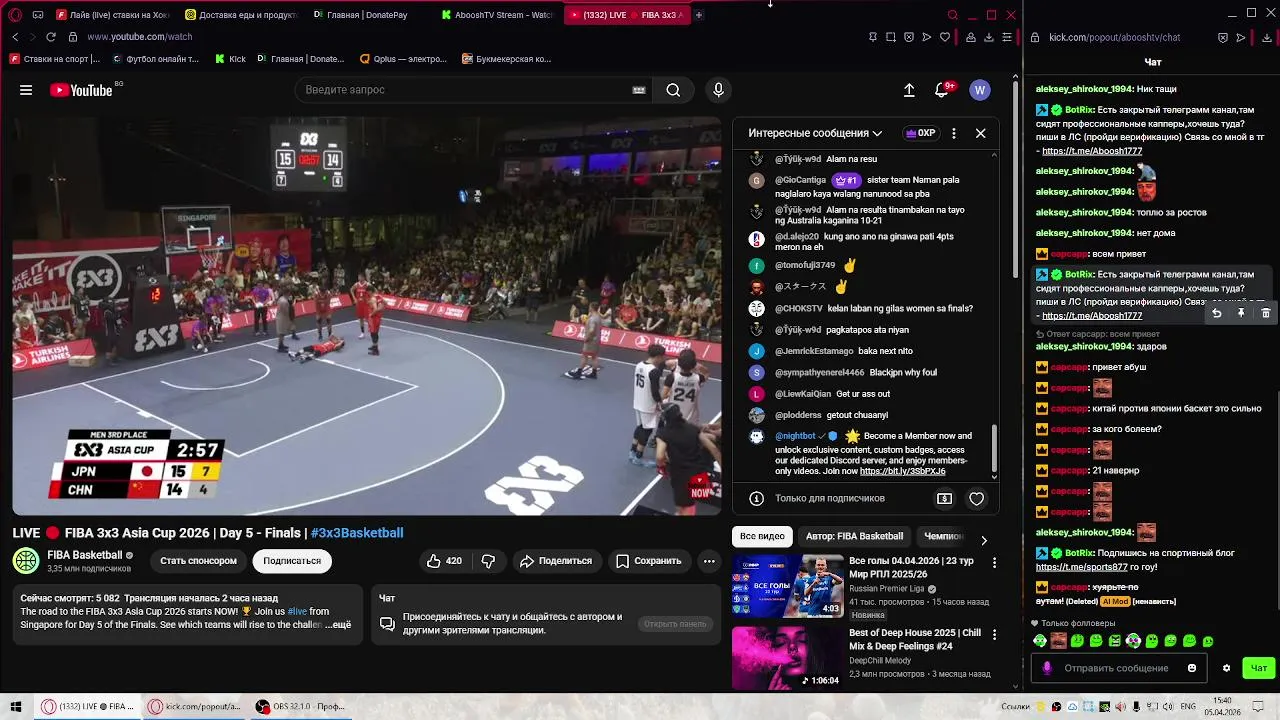Image resolution: width=1280 pixels, height=720 pixels.
Task: Open options for Best of Deep House video
Action: [994, 635]
